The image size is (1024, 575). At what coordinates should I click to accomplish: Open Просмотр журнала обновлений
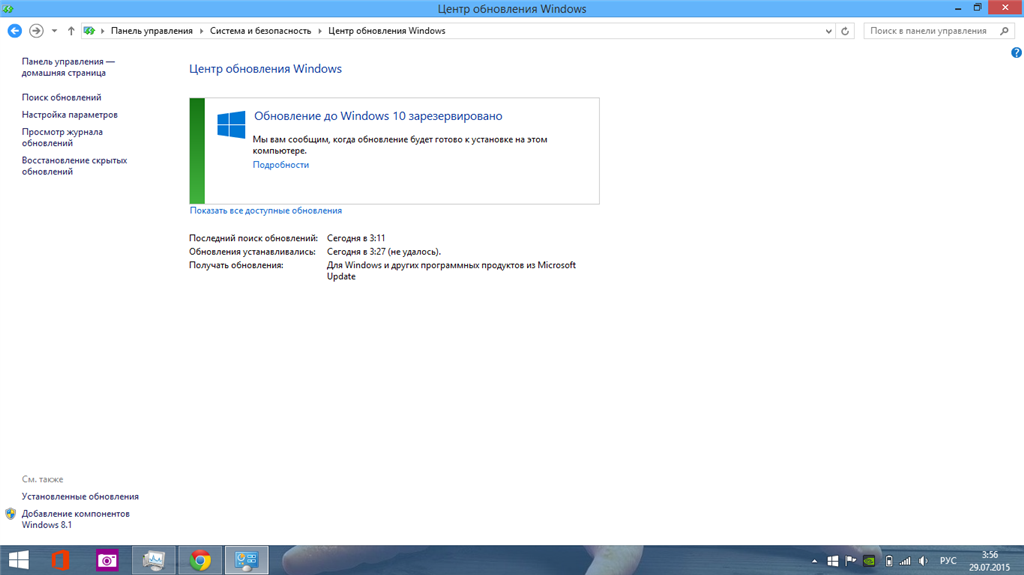point(62,137)
